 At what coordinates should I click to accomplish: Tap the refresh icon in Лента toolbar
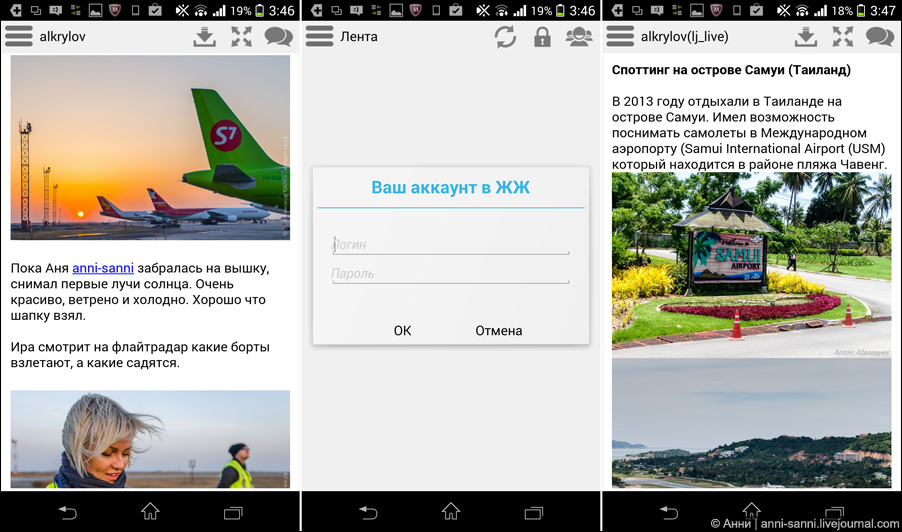(506, 38)
